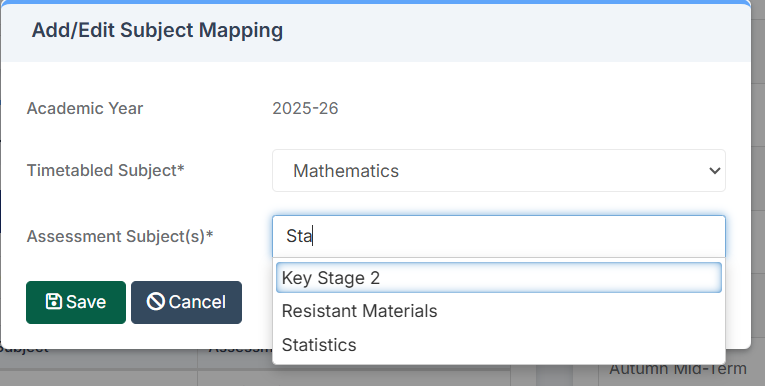Click the blank space right of the Cancel button
The height and width of the screenshot is (386, 765).
(x=256, y=303)
